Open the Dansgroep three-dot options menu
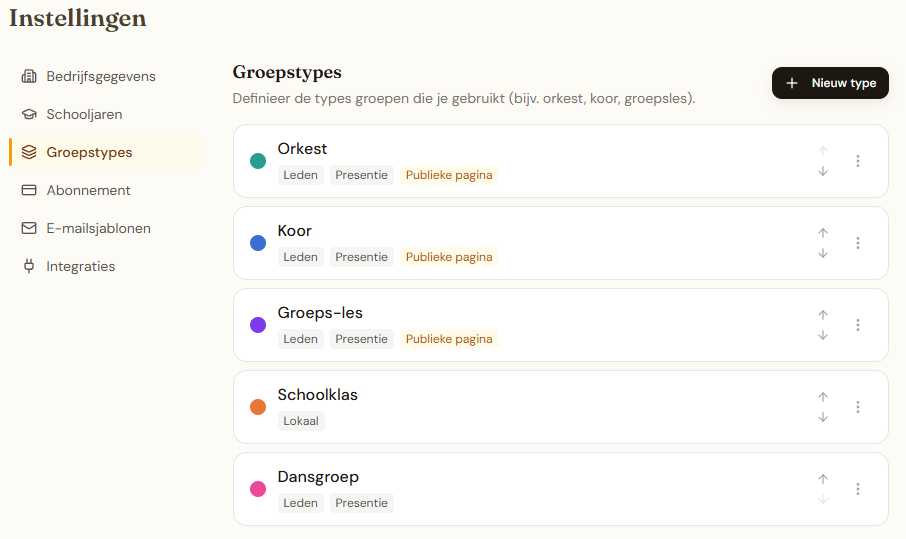Screen dimensions: 906x539 (x=858, y=489)
